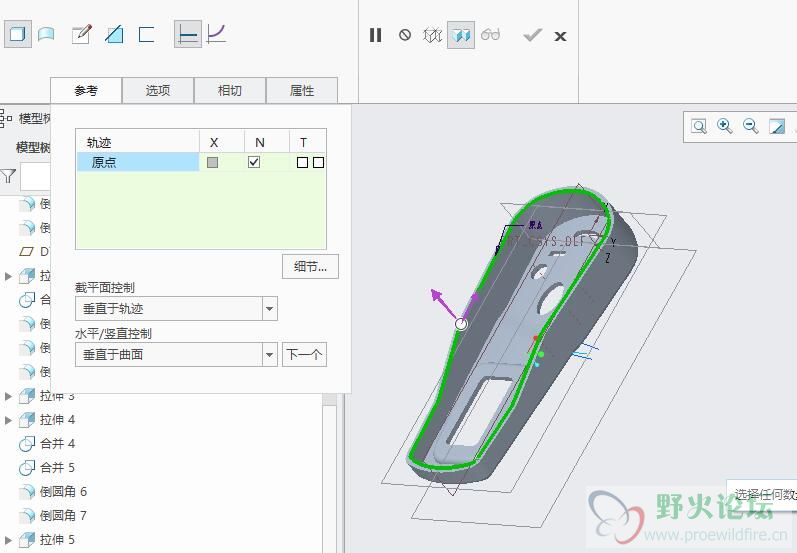This screenshot has width=797, height=553.
Task: Toggle the X checkbox for 原点 trajectory
Action: [x=212, y=162]
